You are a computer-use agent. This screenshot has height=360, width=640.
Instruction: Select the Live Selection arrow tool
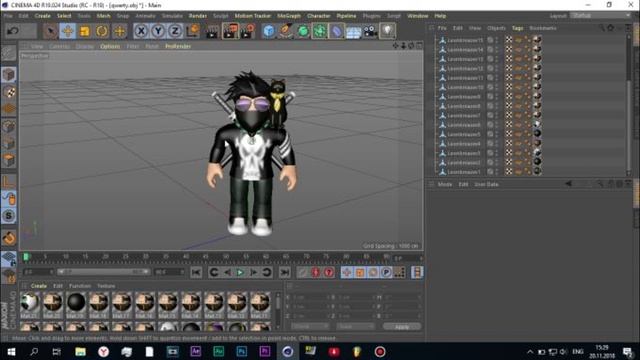(51, 31)
